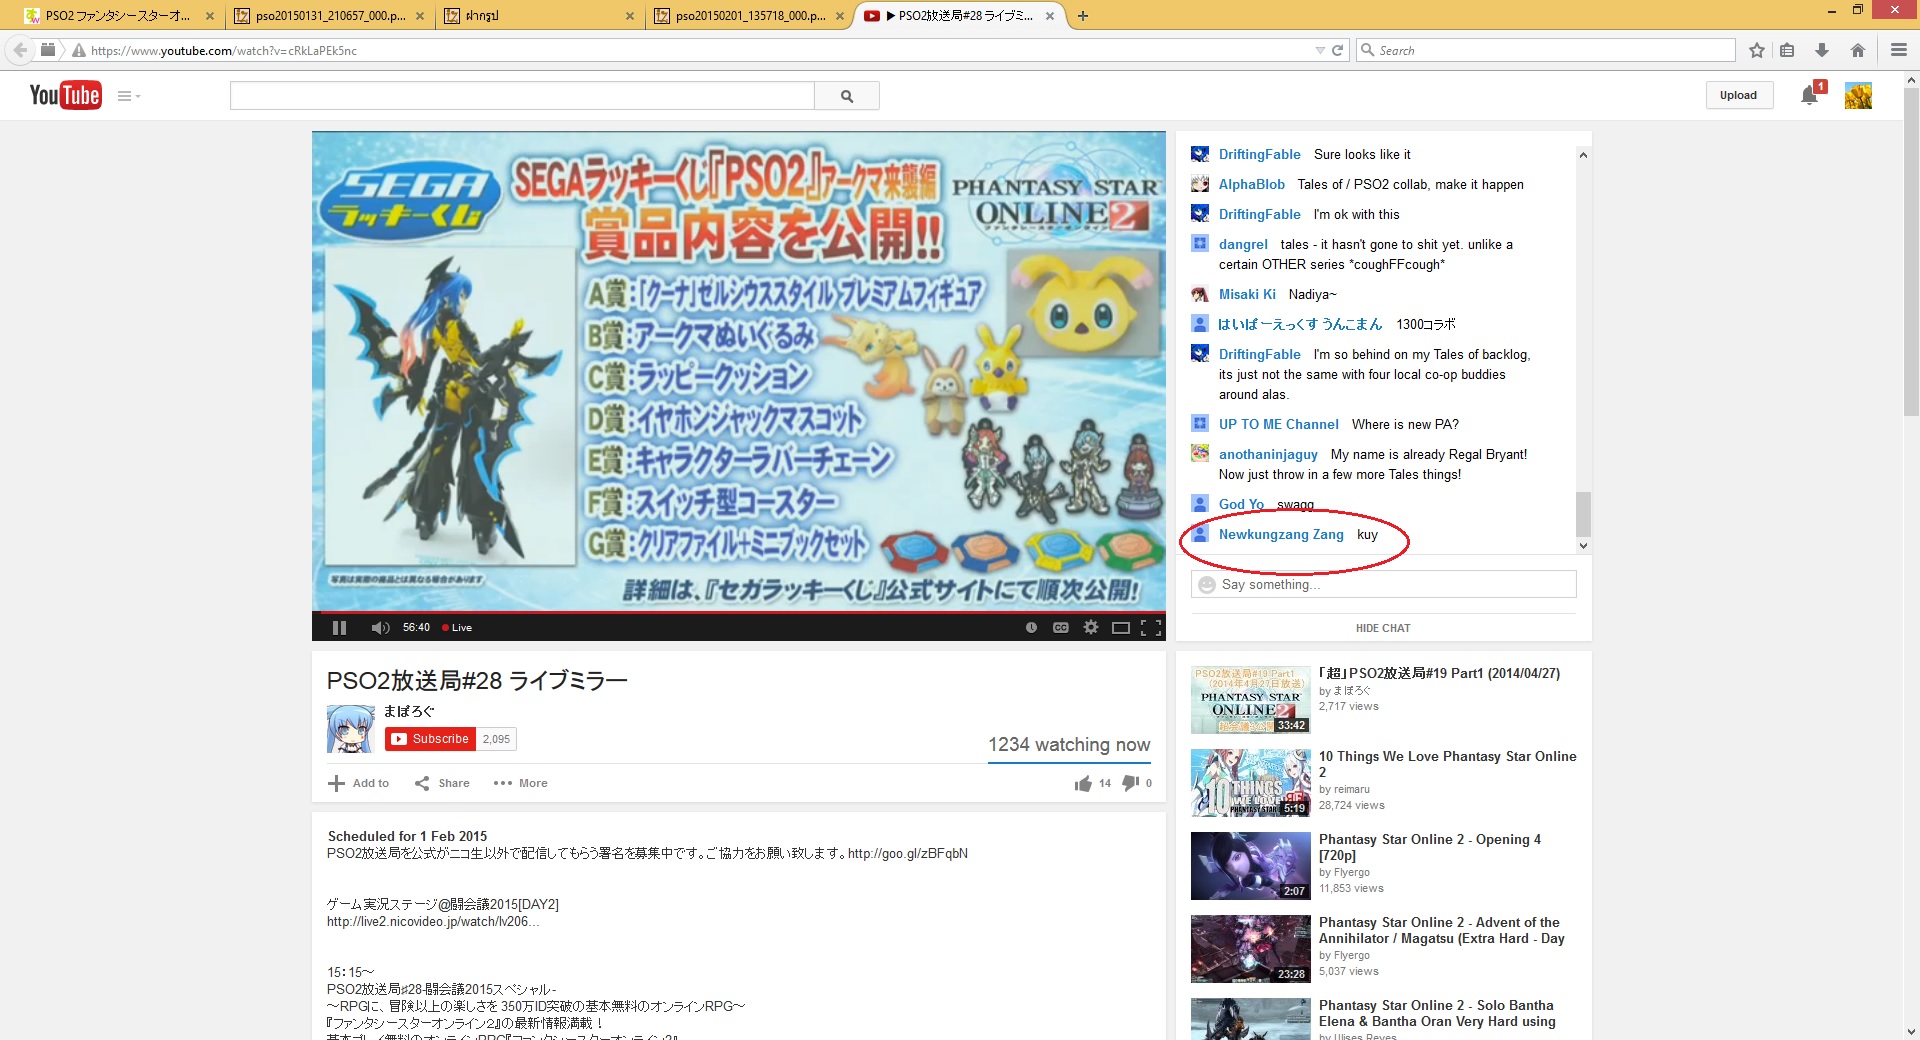Open the URL history dropdown arrow
Image resolution: width=1920 pixels, height=1040 pixels.
point(1321,50)
